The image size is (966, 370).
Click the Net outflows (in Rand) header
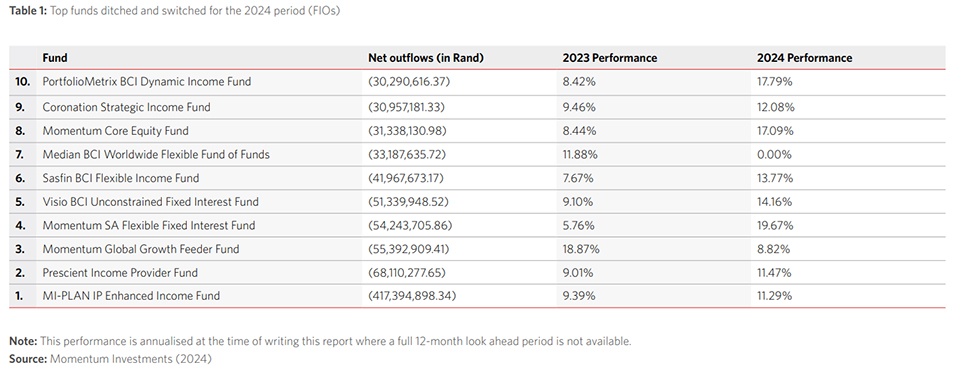pos(426,58)
